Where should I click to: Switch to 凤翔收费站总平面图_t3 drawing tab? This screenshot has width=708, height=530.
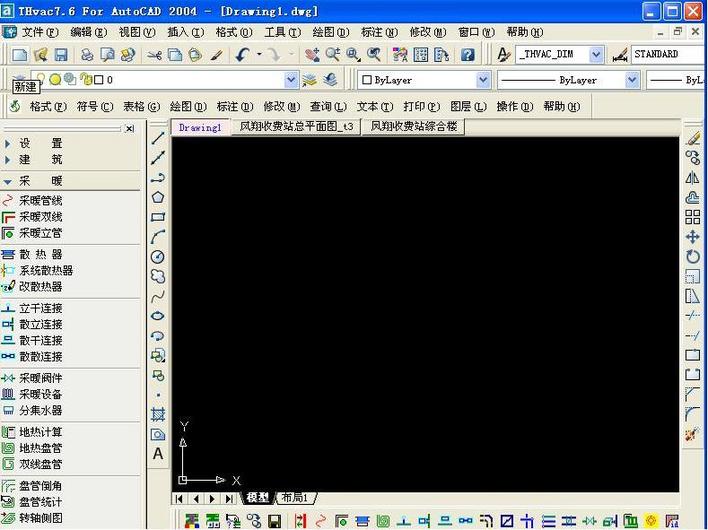tap(296, 126)
